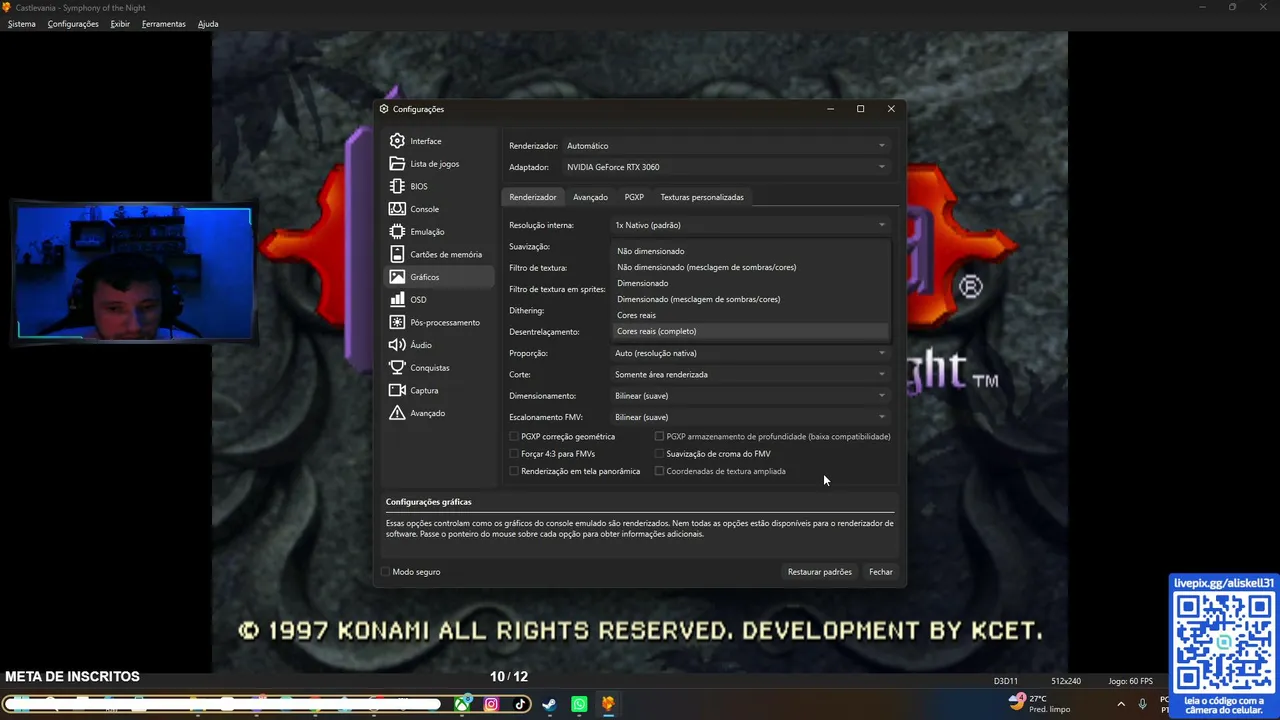The image size is (1280, 720).
Task: Open the Configurações menu
Action: pyautogui.click(x=73, y=24)
